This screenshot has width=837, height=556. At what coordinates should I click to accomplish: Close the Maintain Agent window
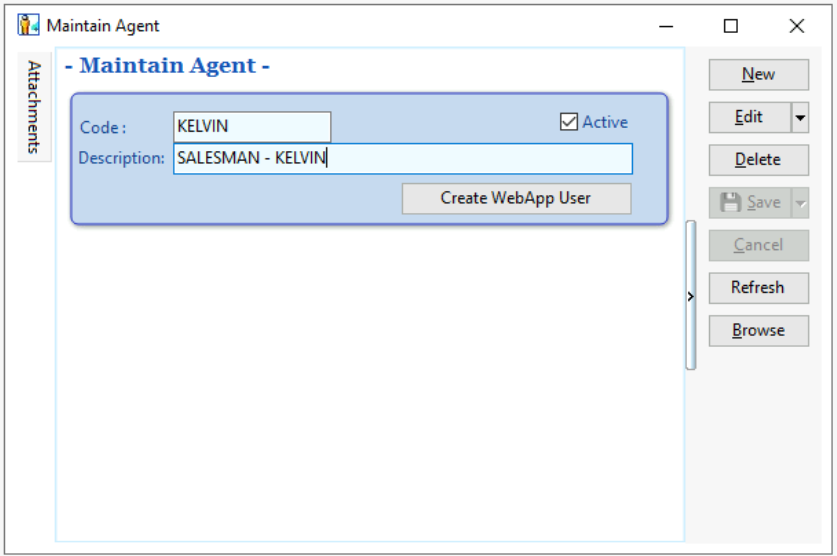click(796, 26)
